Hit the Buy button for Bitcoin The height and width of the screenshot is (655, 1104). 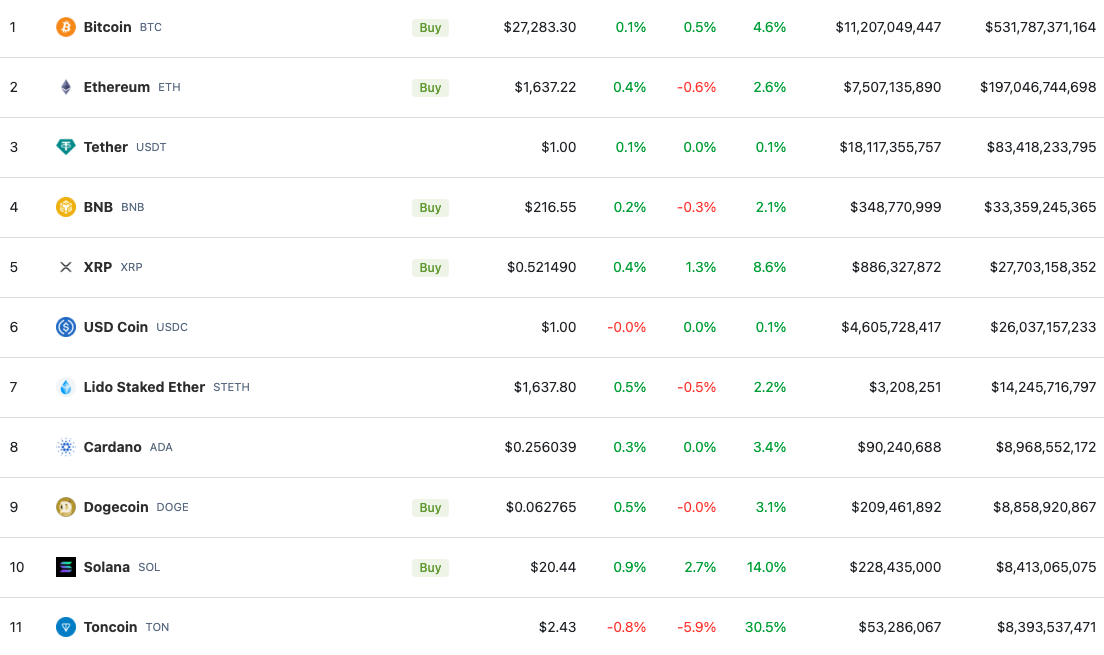pyautogui.click(x=430, y=27)
